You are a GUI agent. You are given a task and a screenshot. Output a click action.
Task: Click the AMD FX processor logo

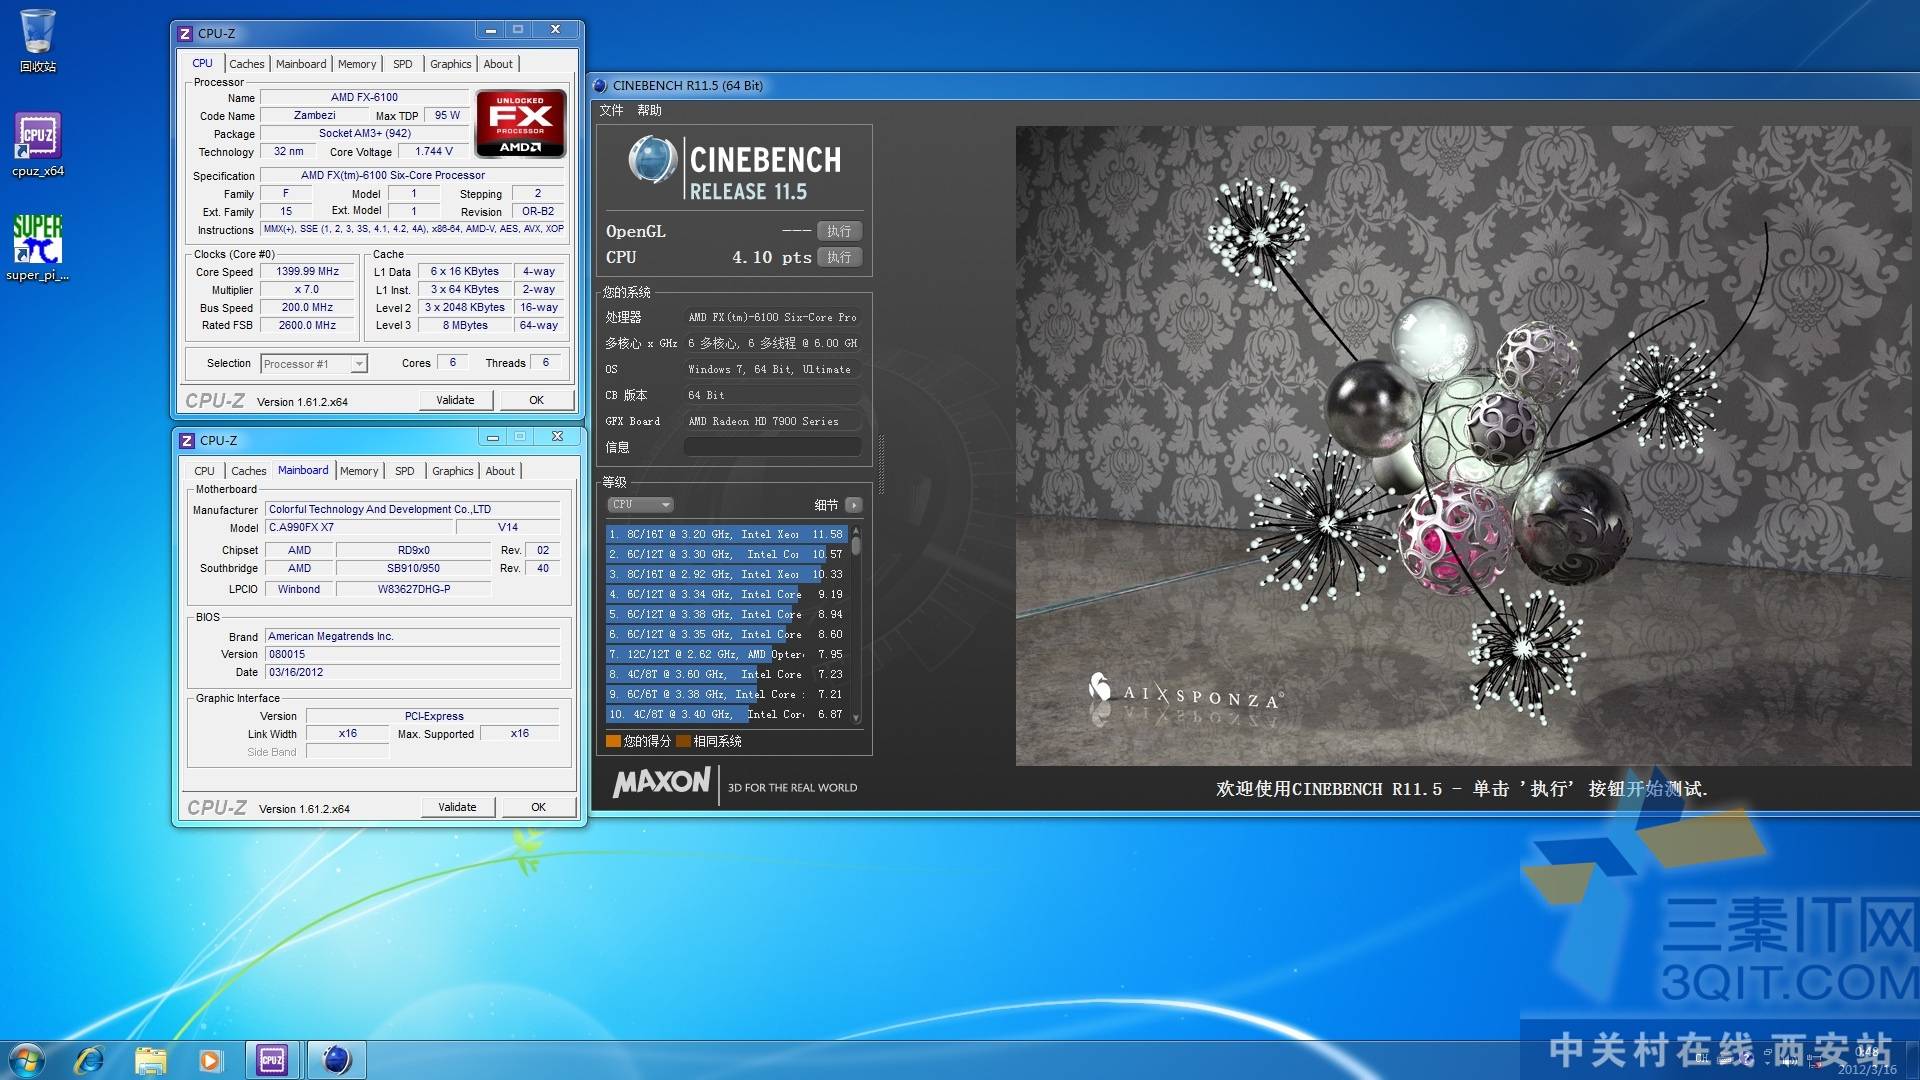(520, 124)
